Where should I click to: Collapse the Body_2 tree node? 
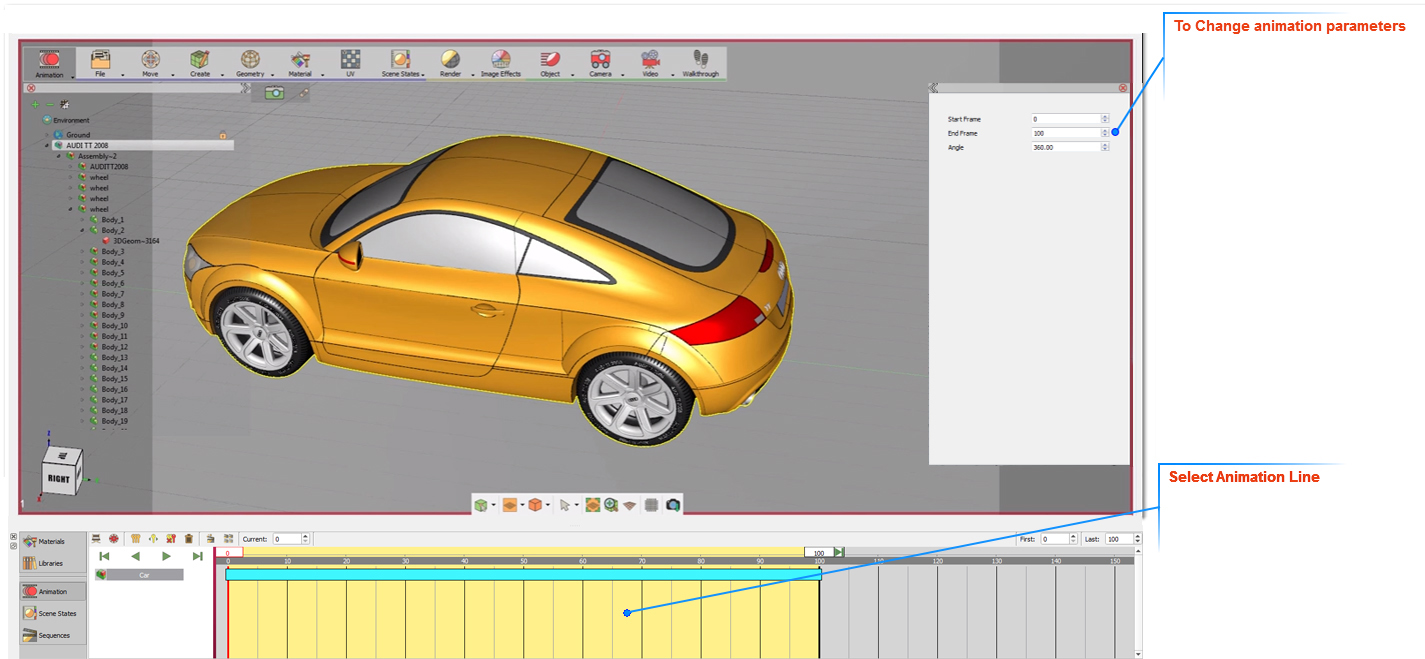(82, 230)
